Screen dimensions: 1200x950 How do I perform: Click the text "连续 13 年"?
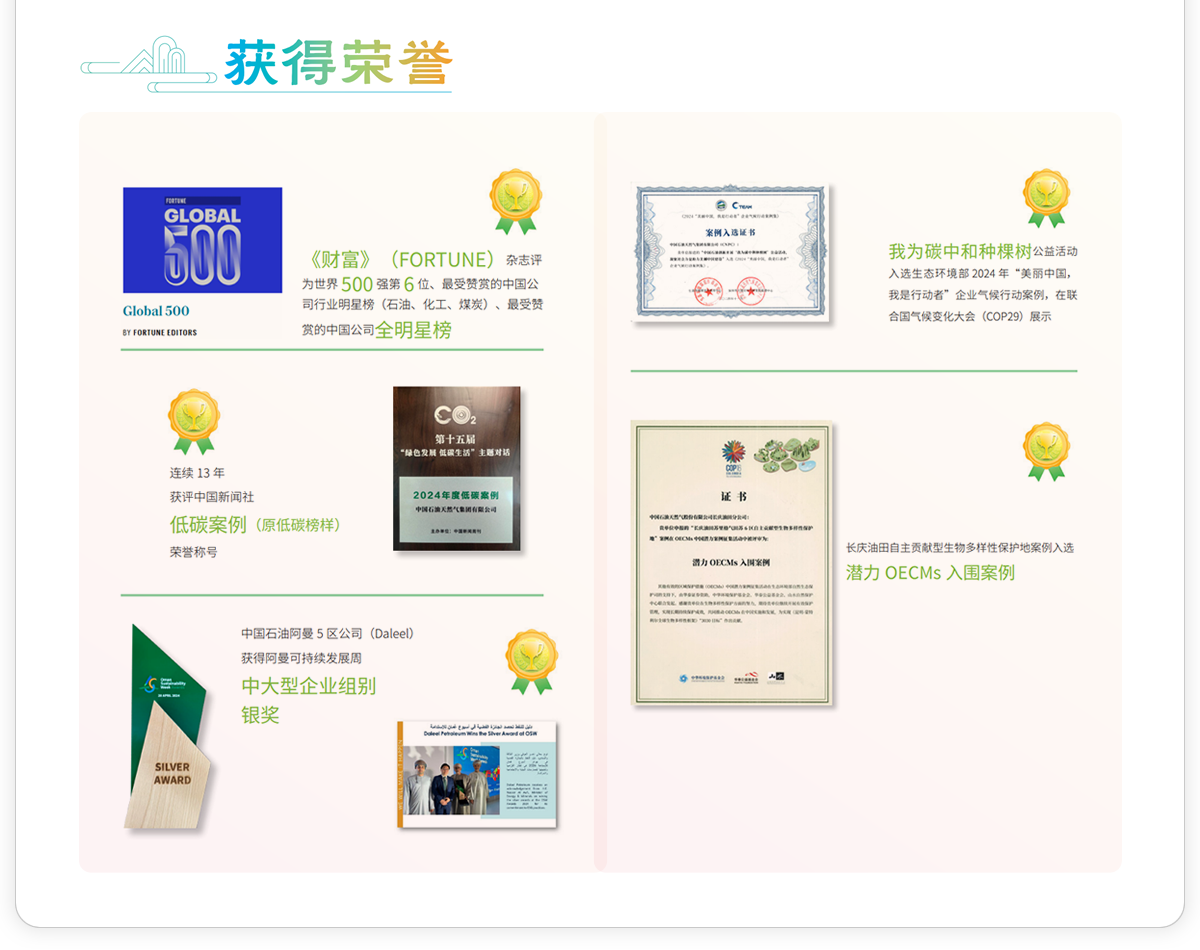coord(197,473)
